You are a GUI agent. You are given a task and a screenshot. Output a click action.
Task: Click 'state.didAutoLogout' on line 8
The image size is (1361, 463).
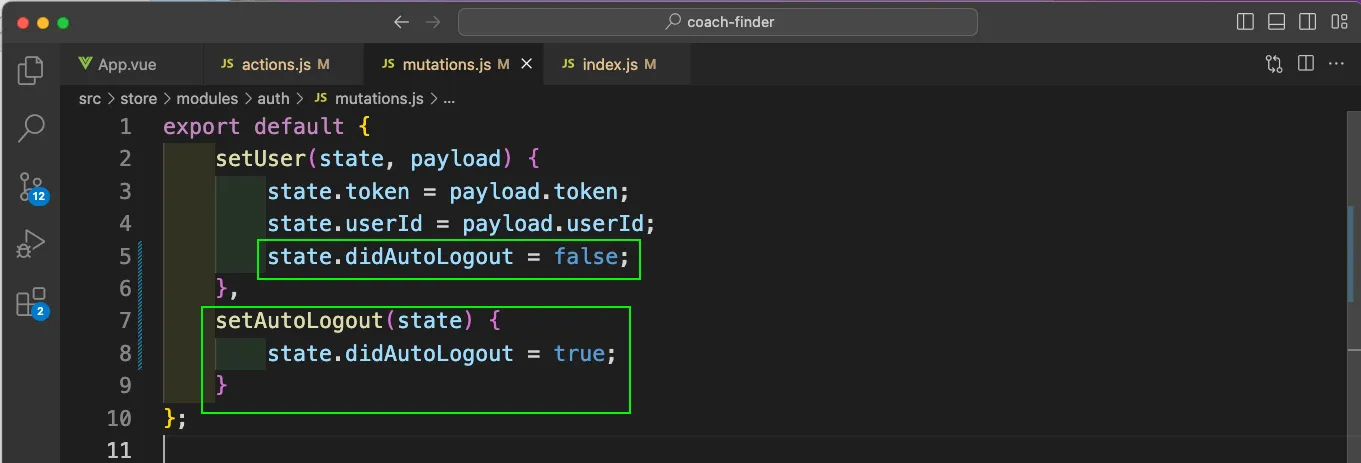point(390,353)
